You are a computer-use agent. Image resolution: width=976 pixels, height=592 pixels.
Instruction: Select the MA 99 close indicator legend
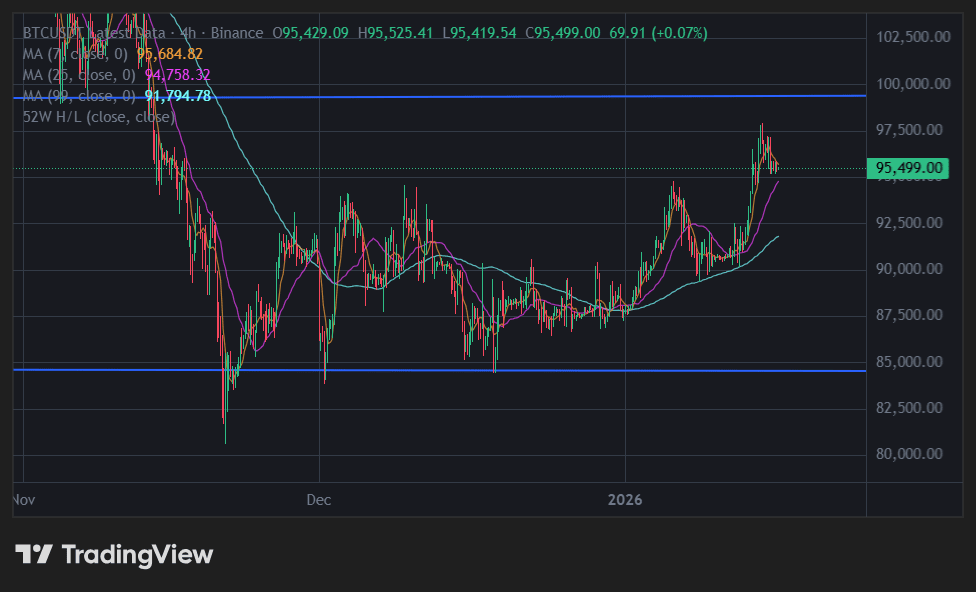[x=79, y=96]
